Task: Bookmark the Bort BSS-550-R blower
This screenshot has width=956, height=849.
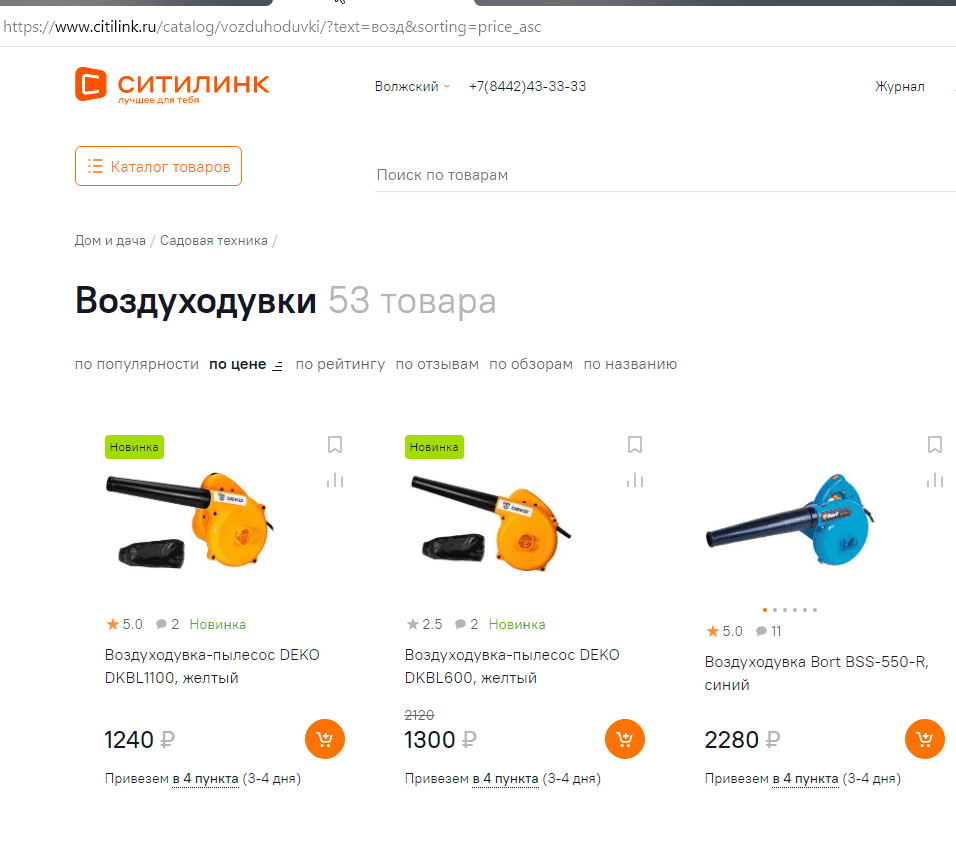Action: pyautogui.click(x=935, y=445)
